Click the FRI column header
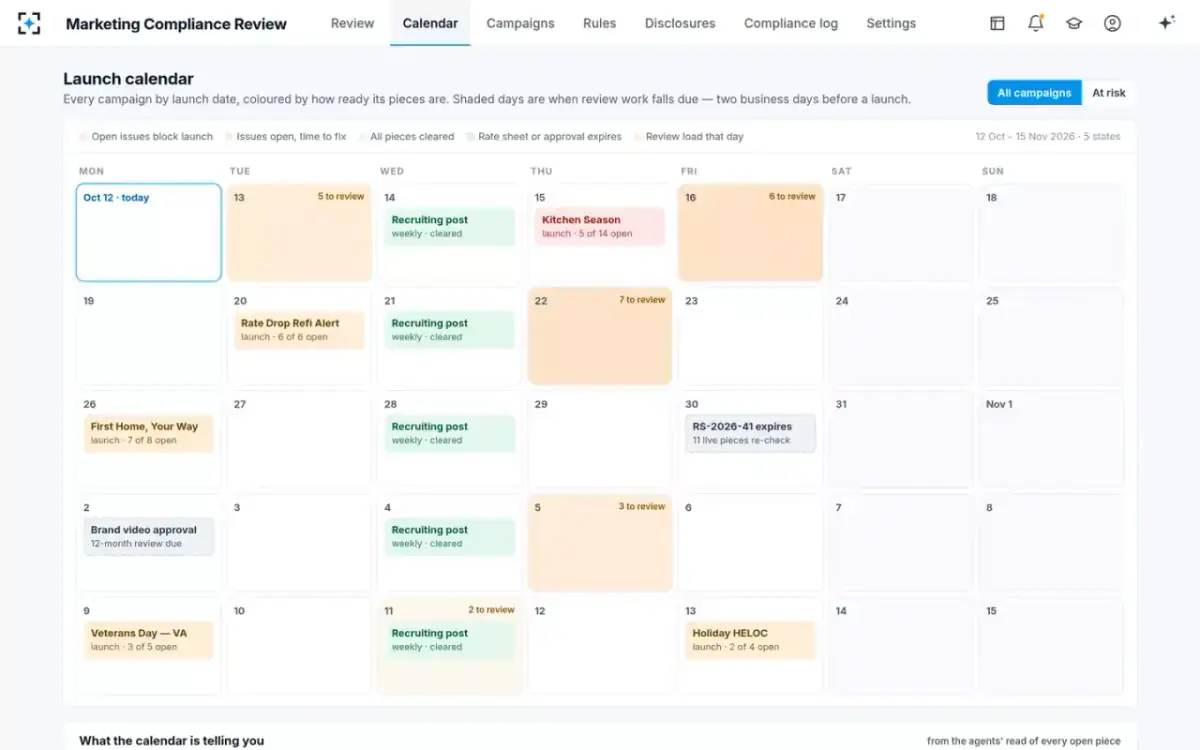Screen dimensions: 1200x750 [689, 171]
